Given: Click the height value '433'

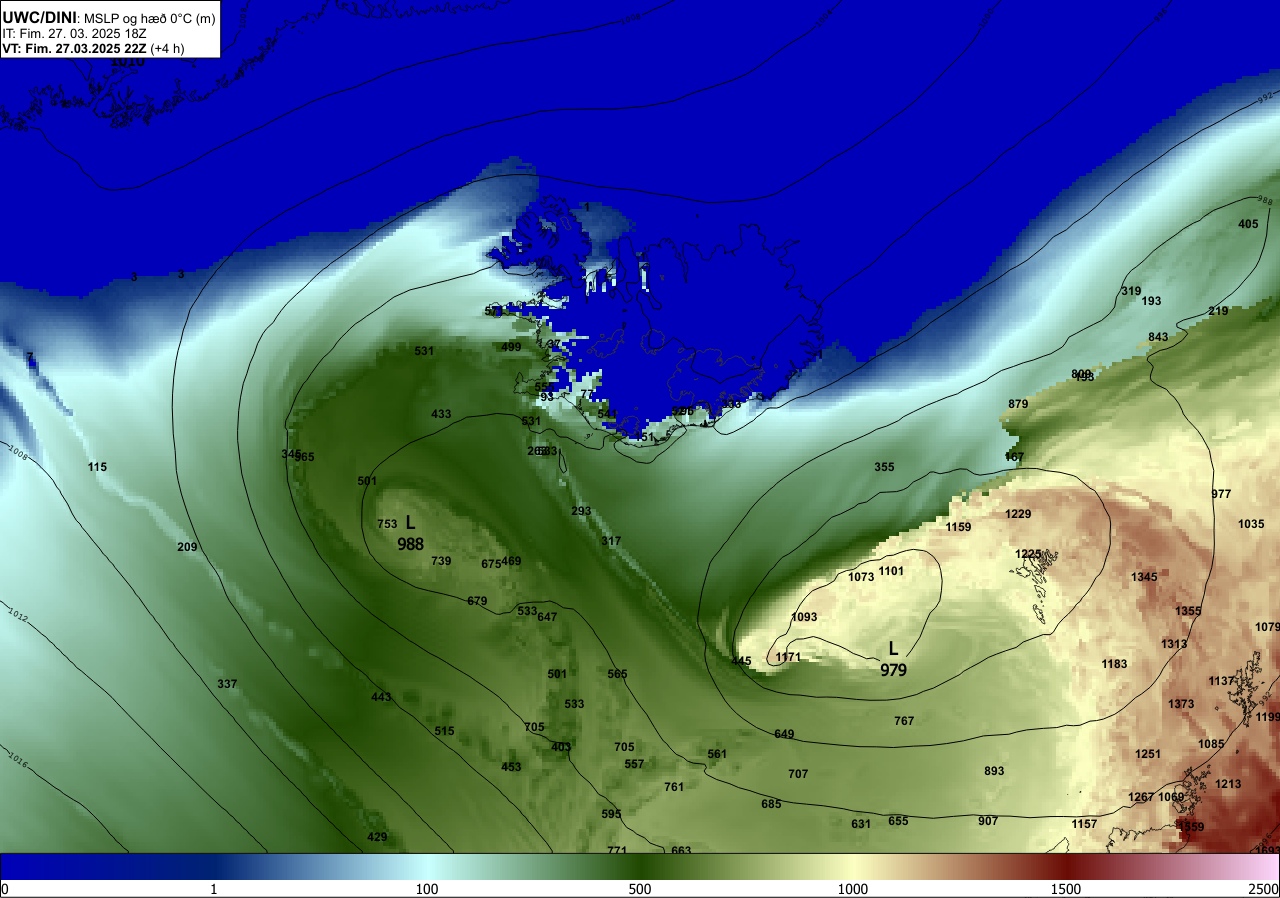Looking at the screenshot, I should pos(441,414).
